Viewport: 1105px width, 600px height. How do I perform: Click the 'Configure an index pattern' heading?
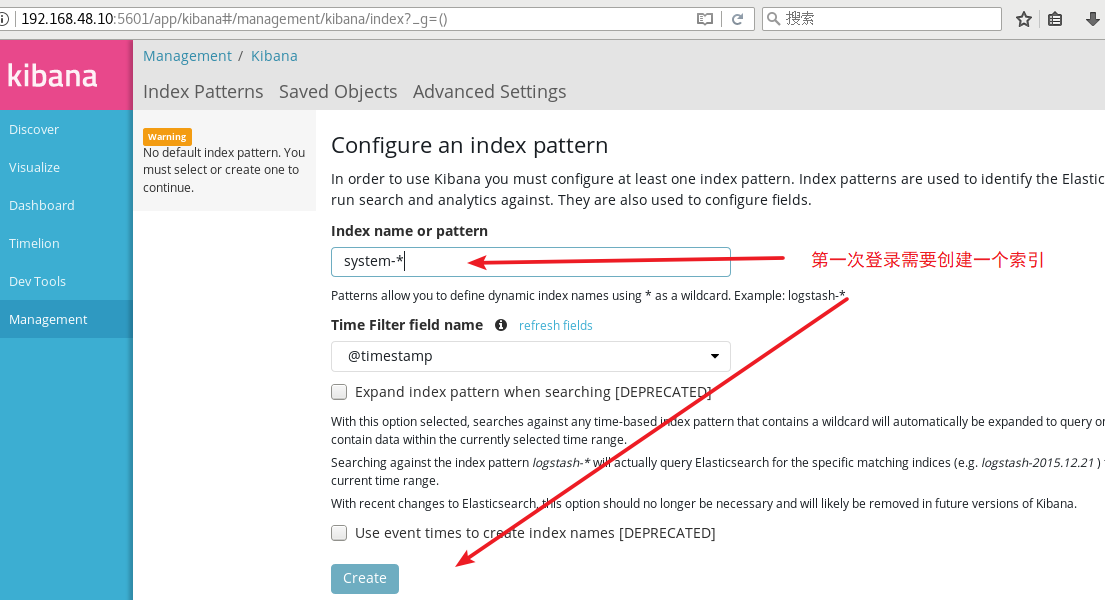tap(469, 145)
